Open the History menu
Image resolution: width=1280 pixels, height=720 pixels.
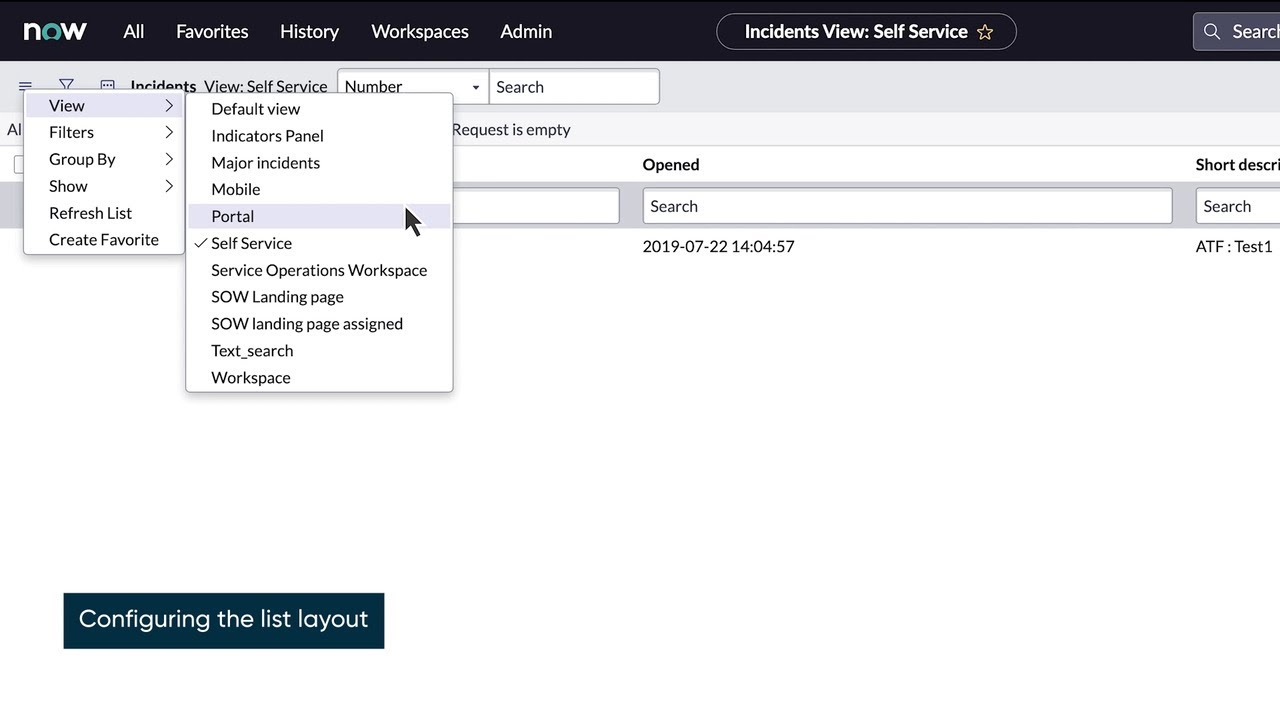(309, 31)
